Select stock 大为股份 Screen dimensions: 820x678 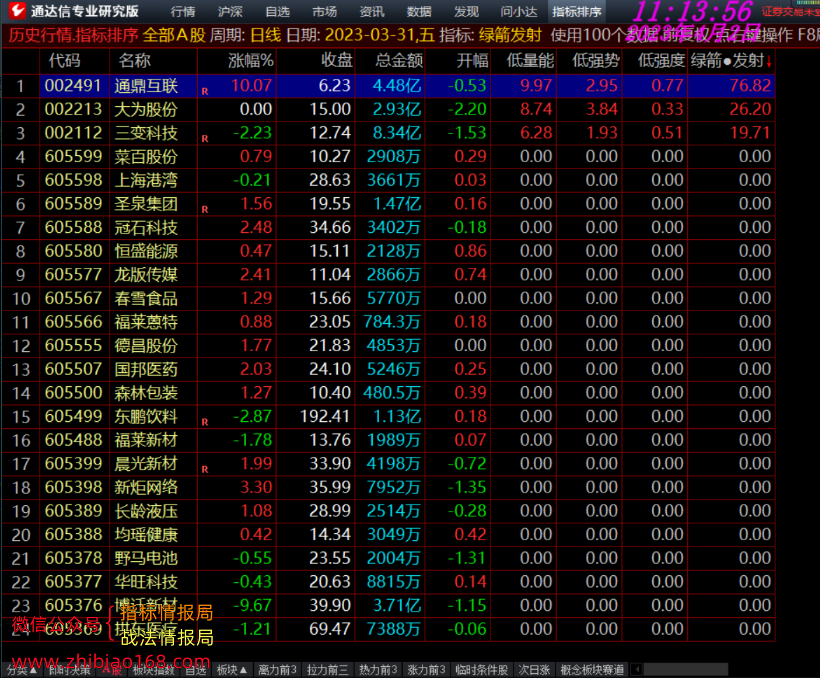point(146,109)
